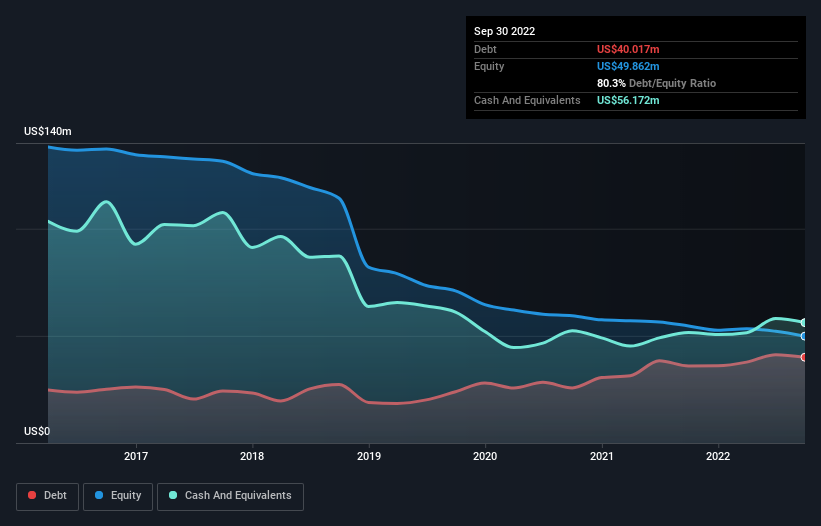Click the US$56.172m cash value
This screenshot has height=526, width=821.
click(x=628, y=100)
